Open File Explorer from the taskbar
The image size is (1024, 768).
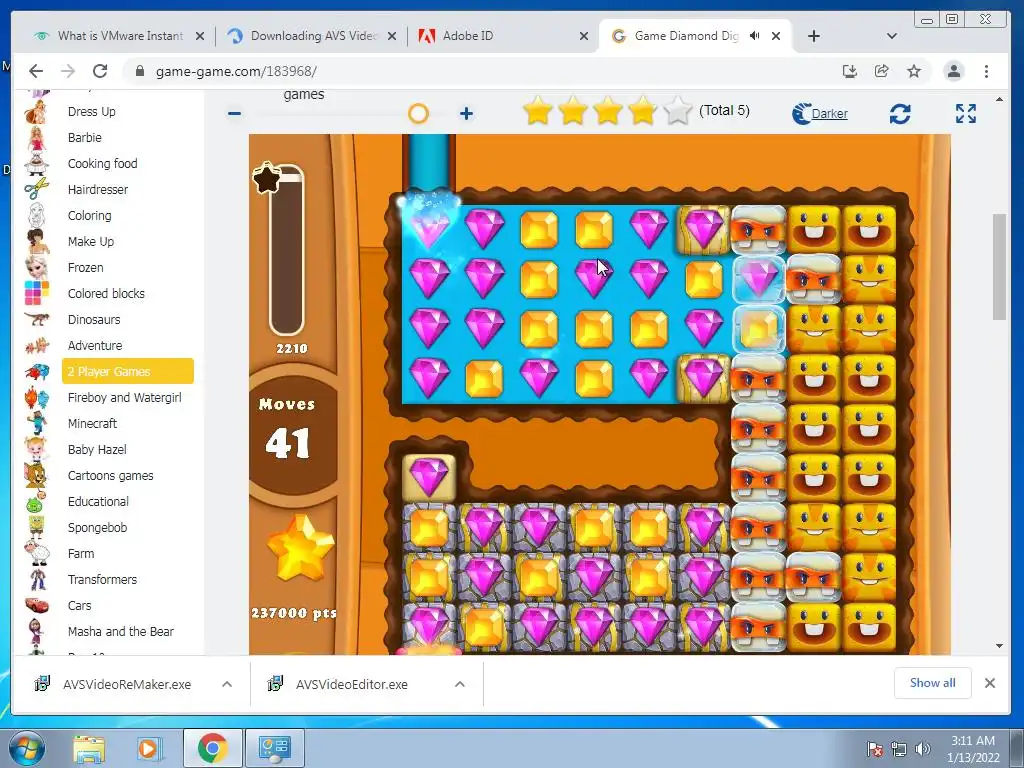tap(89, 748)
